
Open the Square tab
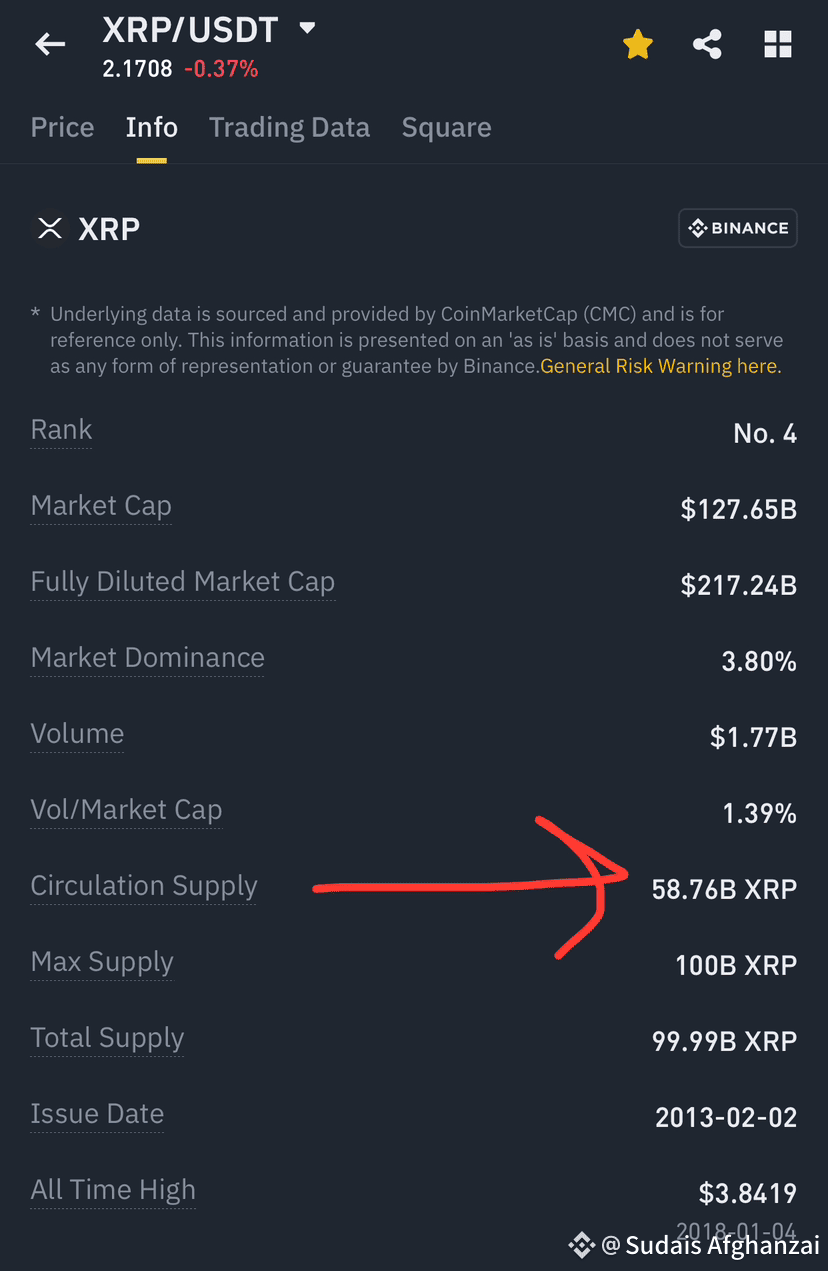click(446, 127)
